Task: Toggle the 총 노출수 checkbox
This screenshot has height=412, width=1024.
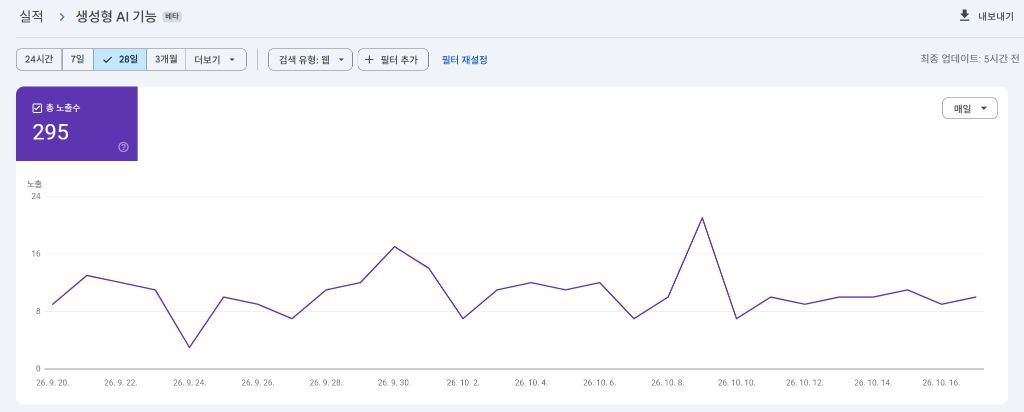Action: click(x=37, y=108)
